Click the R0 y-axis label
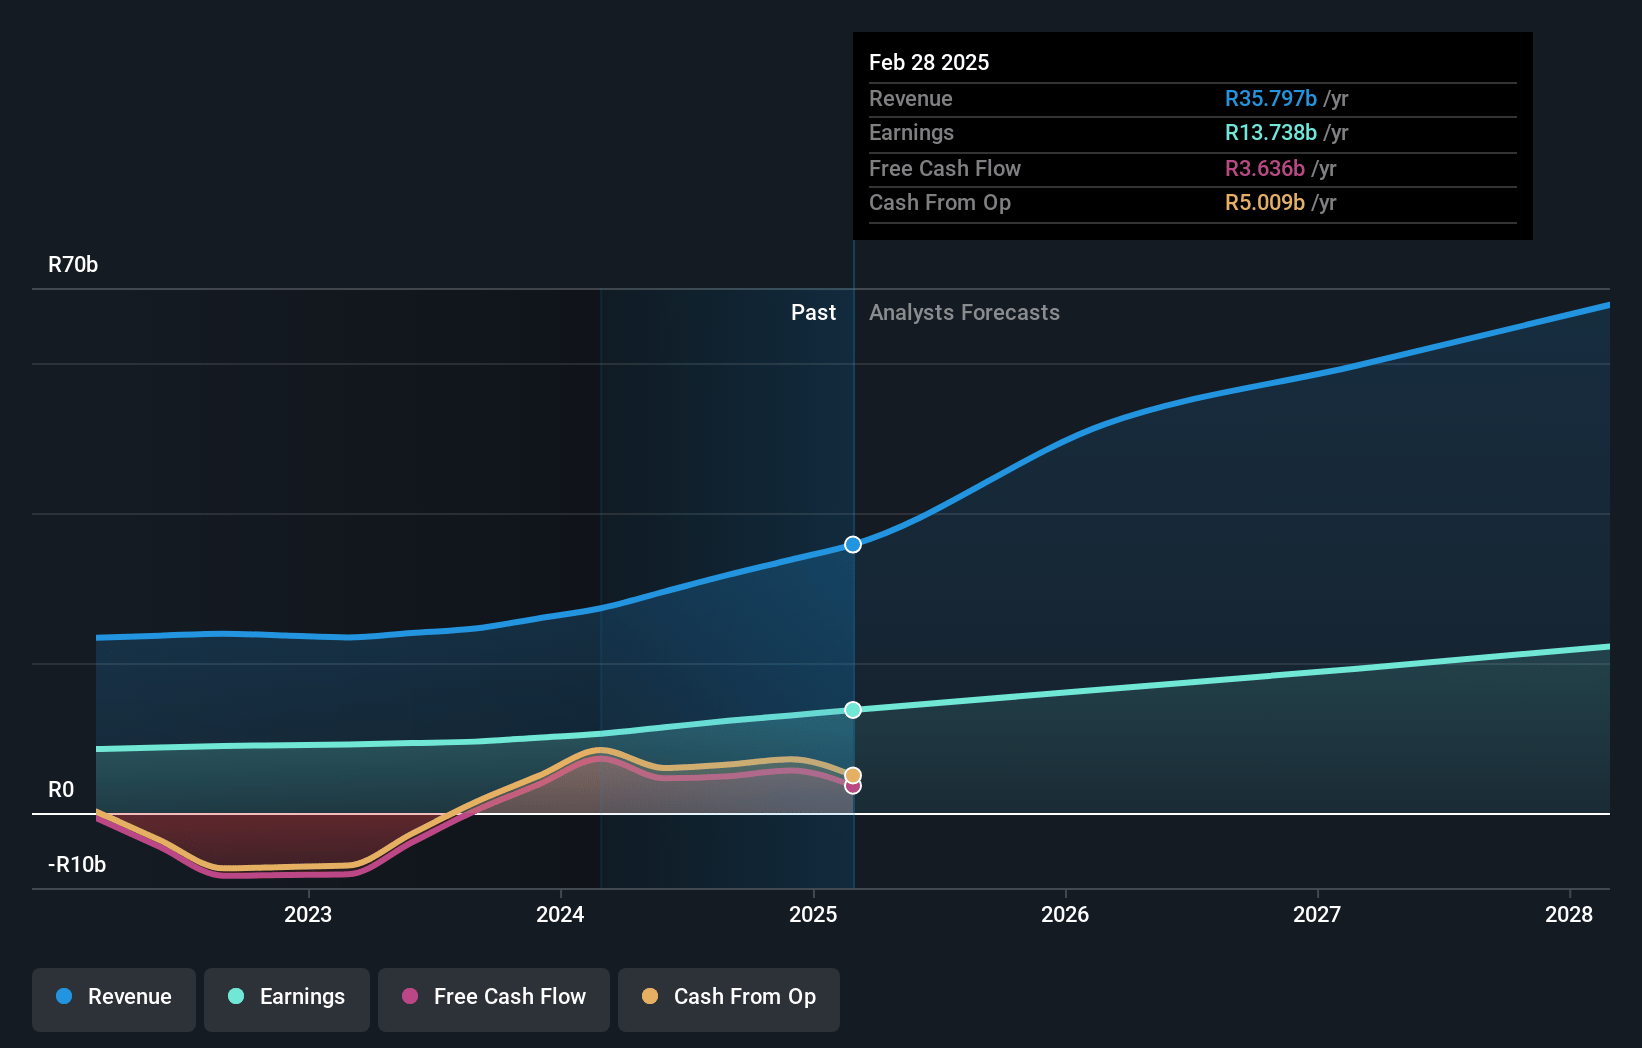The height and width of the screenshot is (1048, 1642). tap(61, 790)
